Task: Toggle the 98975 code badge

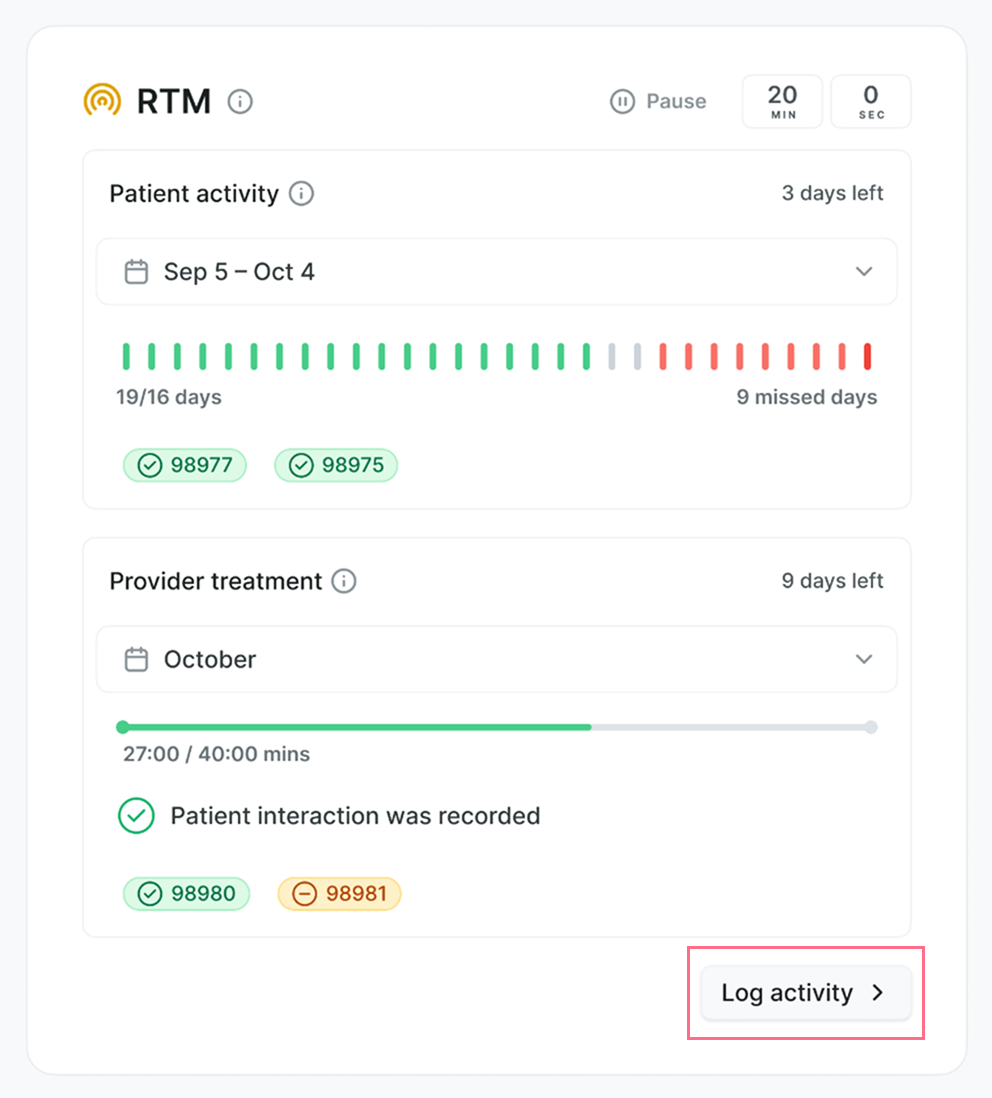Action: 336,465
